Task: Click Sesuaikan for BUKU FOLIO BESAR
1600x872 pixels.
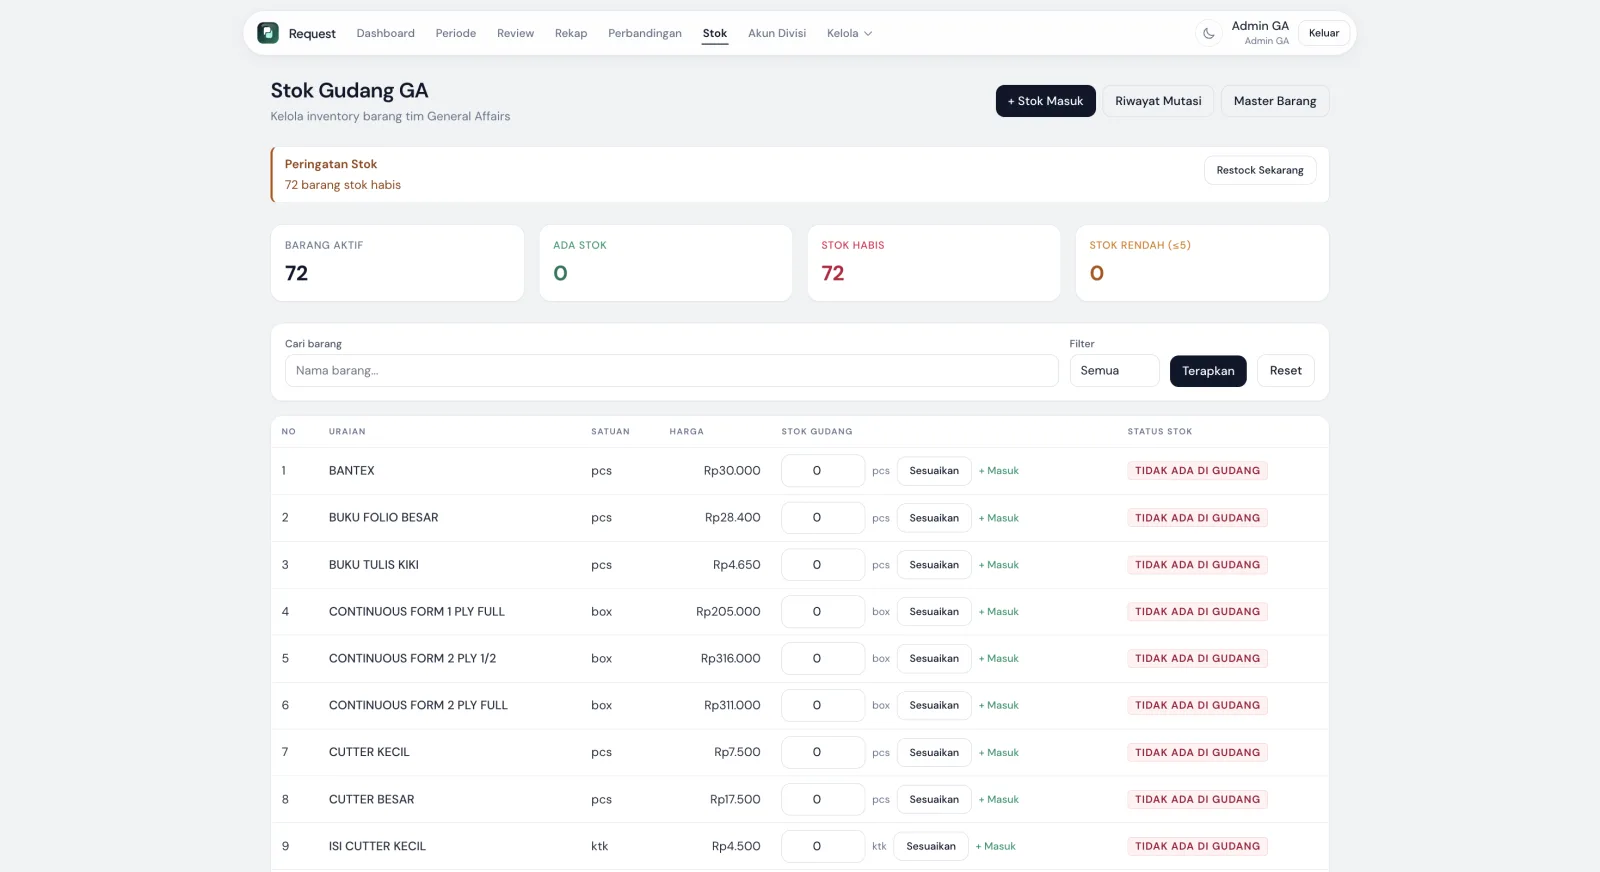Action: click(x=934, y=518)
